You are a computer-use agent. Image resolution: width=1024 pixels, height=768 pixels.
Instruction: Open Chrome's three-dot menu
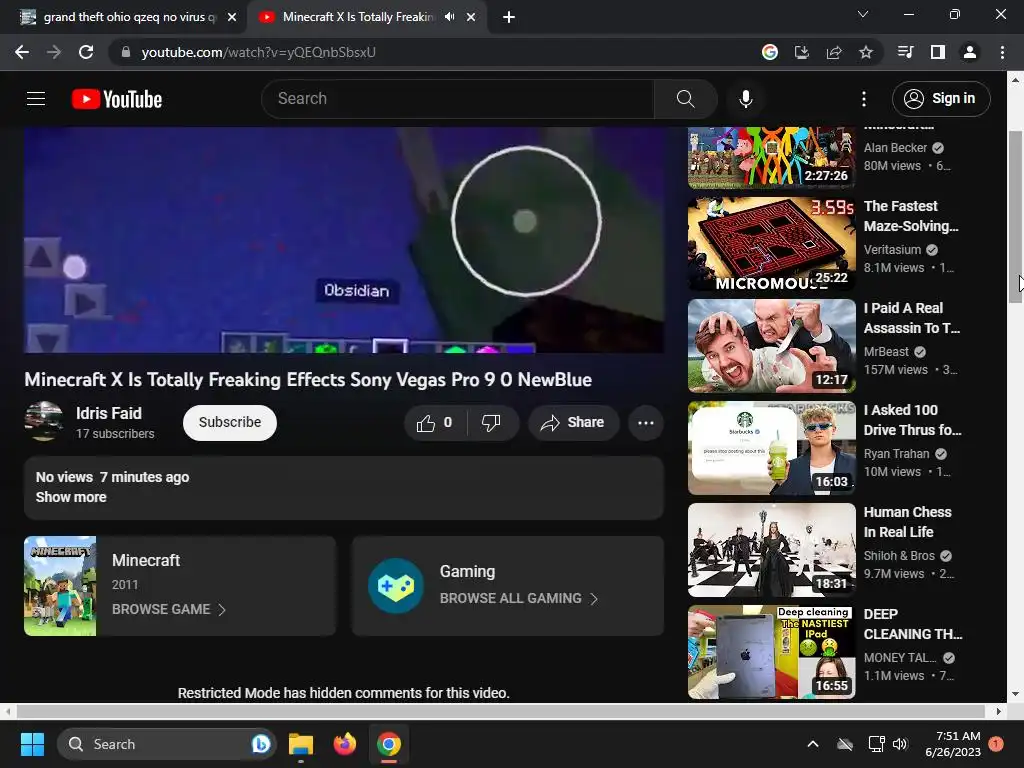coord(1002,52)
